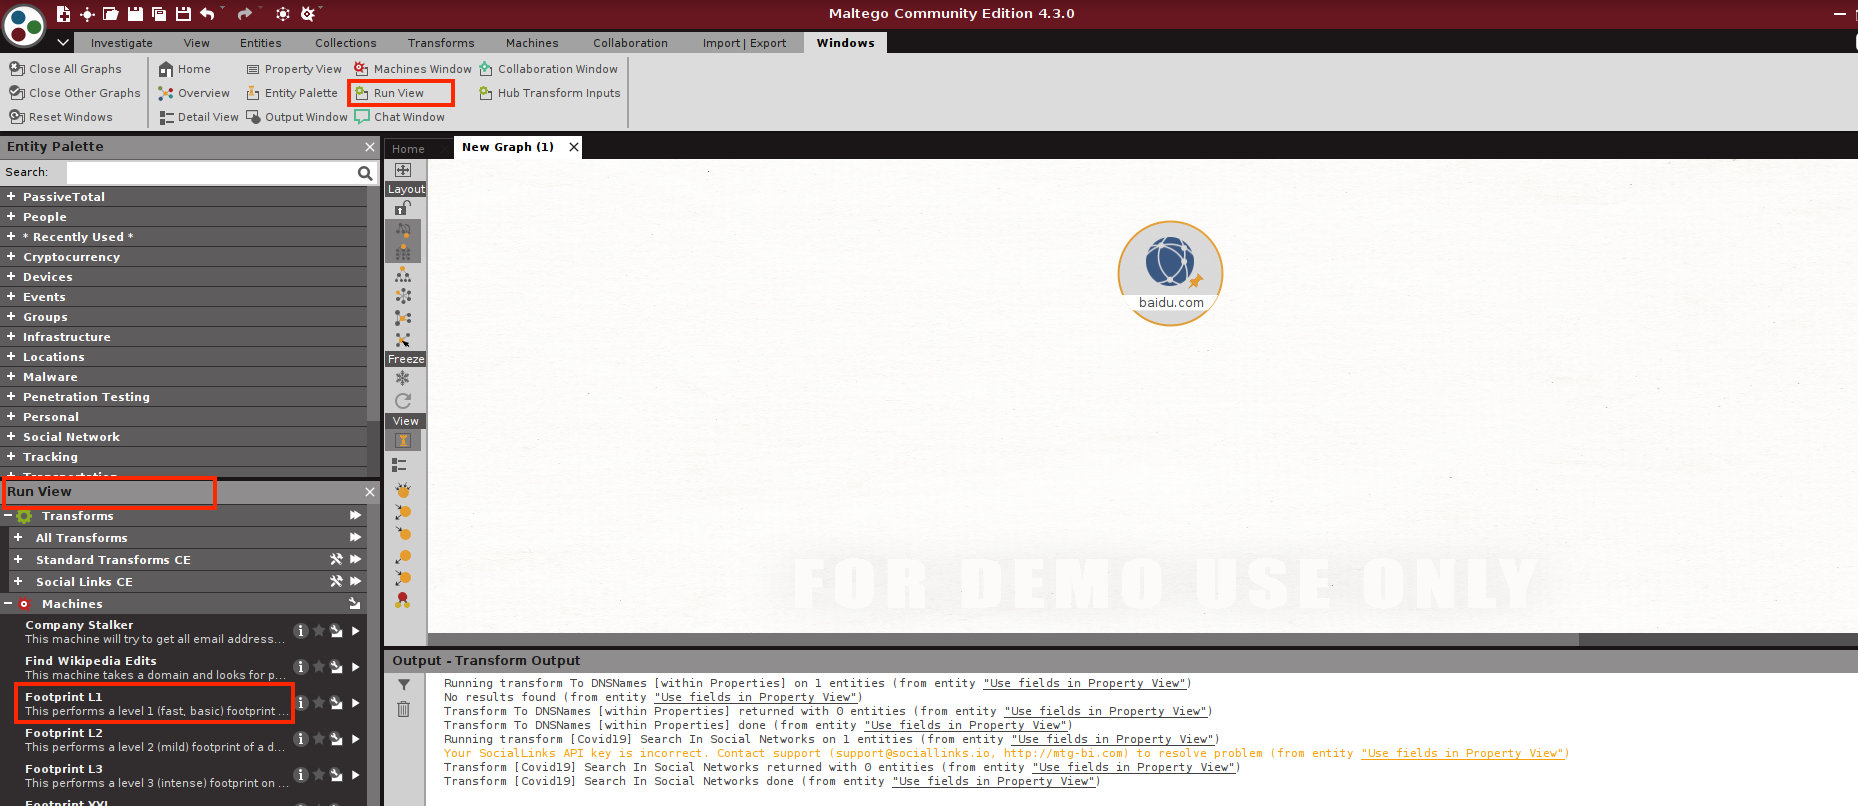Open Standard Transforms CE settings wrench
The width and height of the screenshot is (1858, 806).
(337, 560)
